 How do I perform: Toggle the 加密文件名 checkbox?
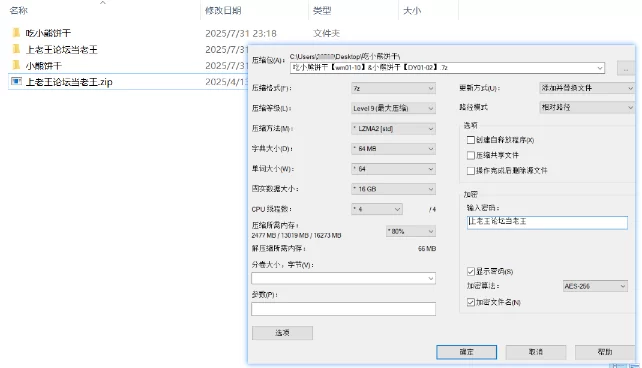[x=471, y=302]
